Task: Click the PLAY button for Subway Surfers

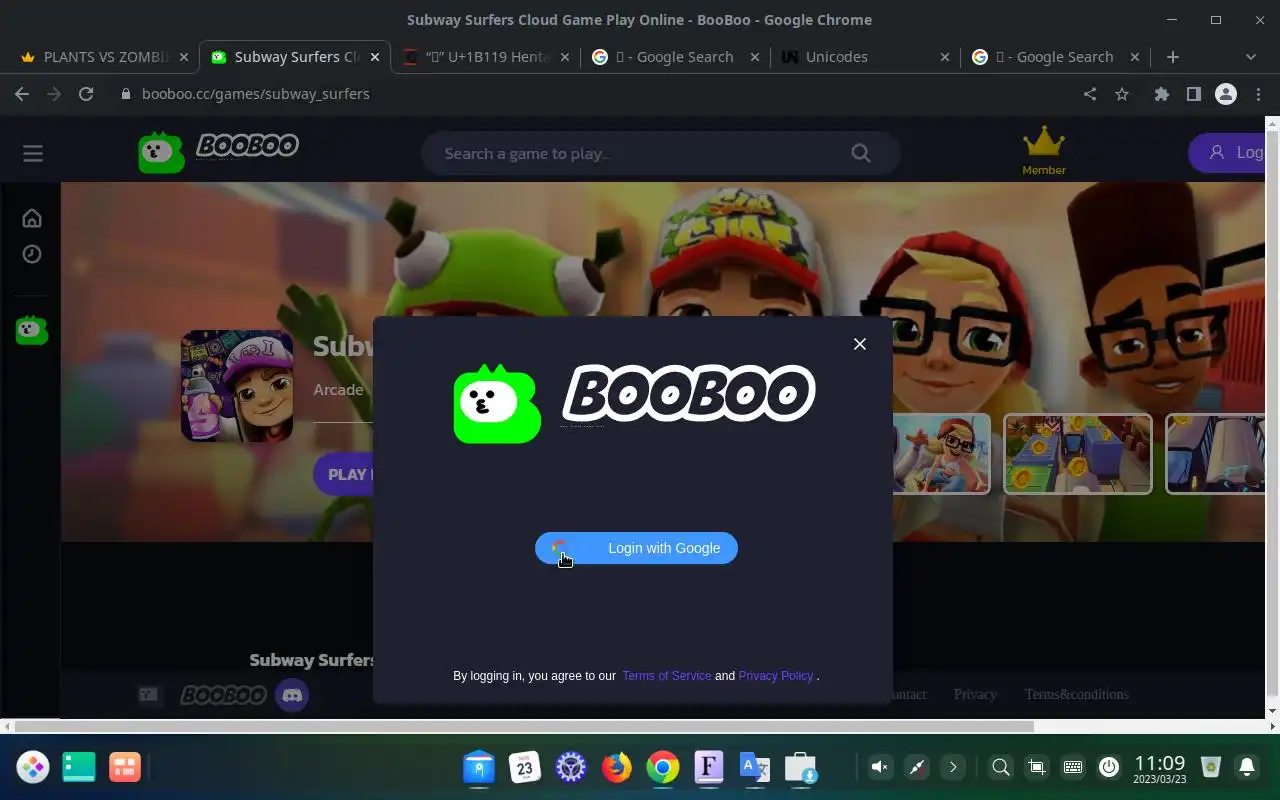Action: [344, 474]
